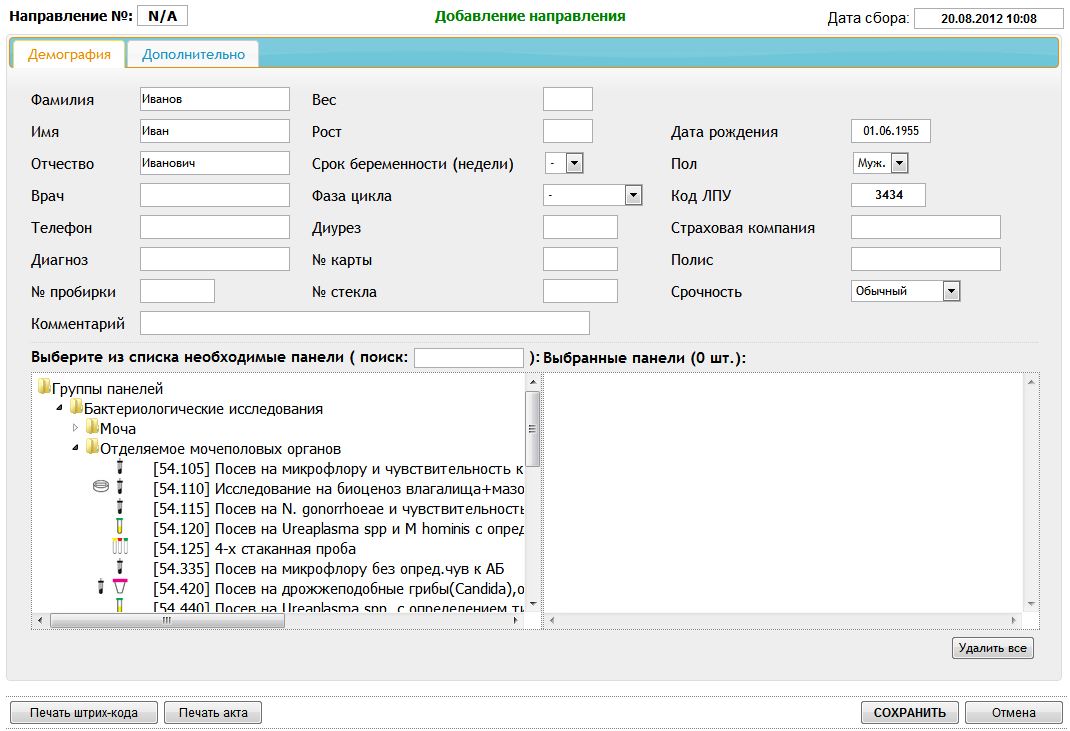Open Срок беременности (недели) dropdown
This screenshot has width=1070, height=731.
(574, 163)
